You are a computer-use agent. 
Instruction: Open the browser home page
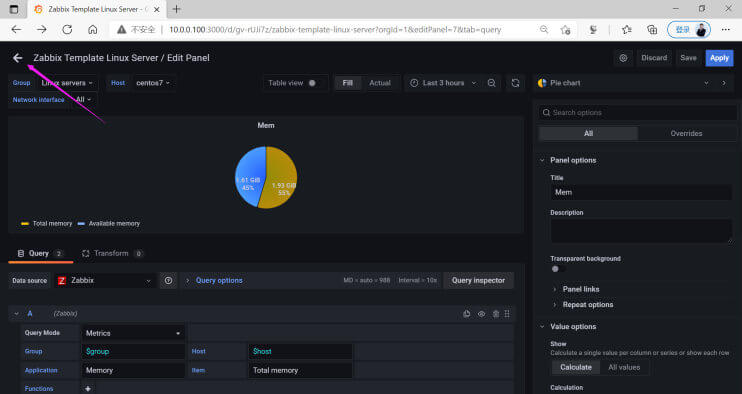coord(93,29)
